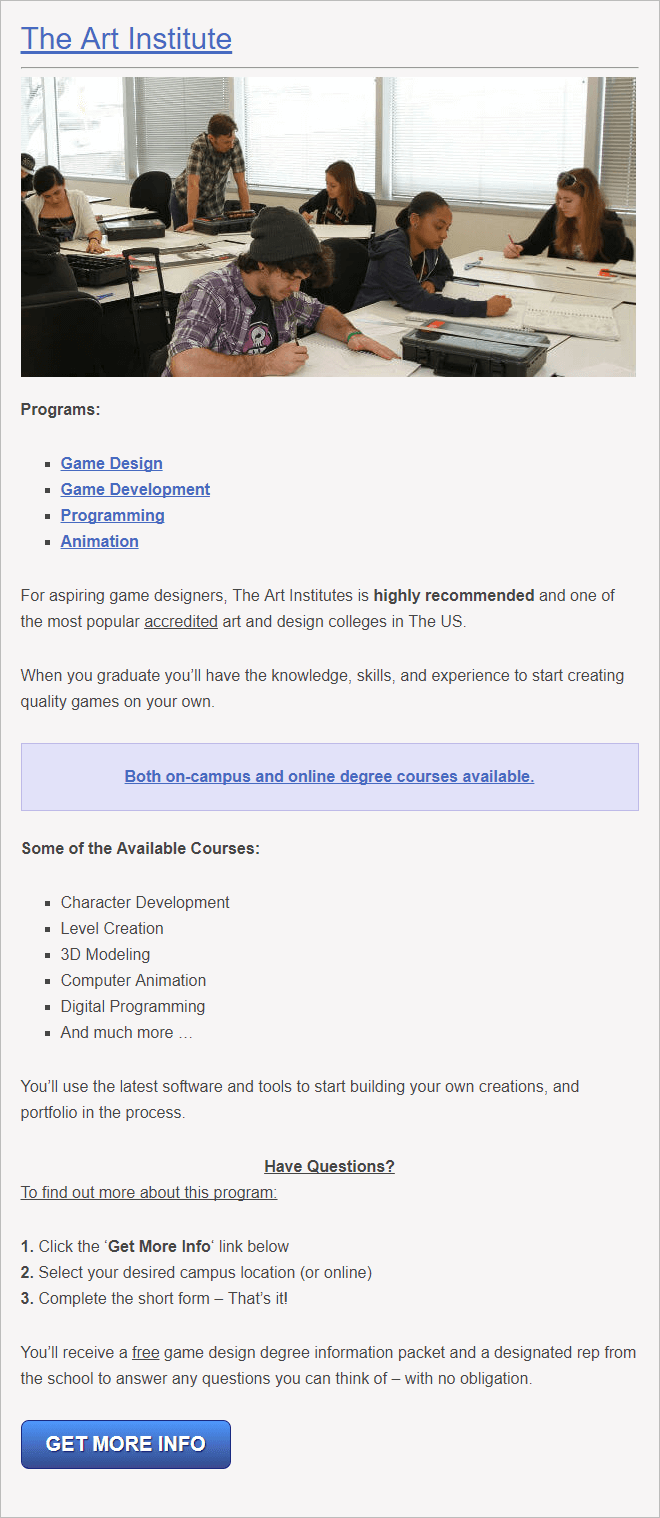Click the classroom photo of students drawing
The image size is (660, 1518).
(328, 227)
